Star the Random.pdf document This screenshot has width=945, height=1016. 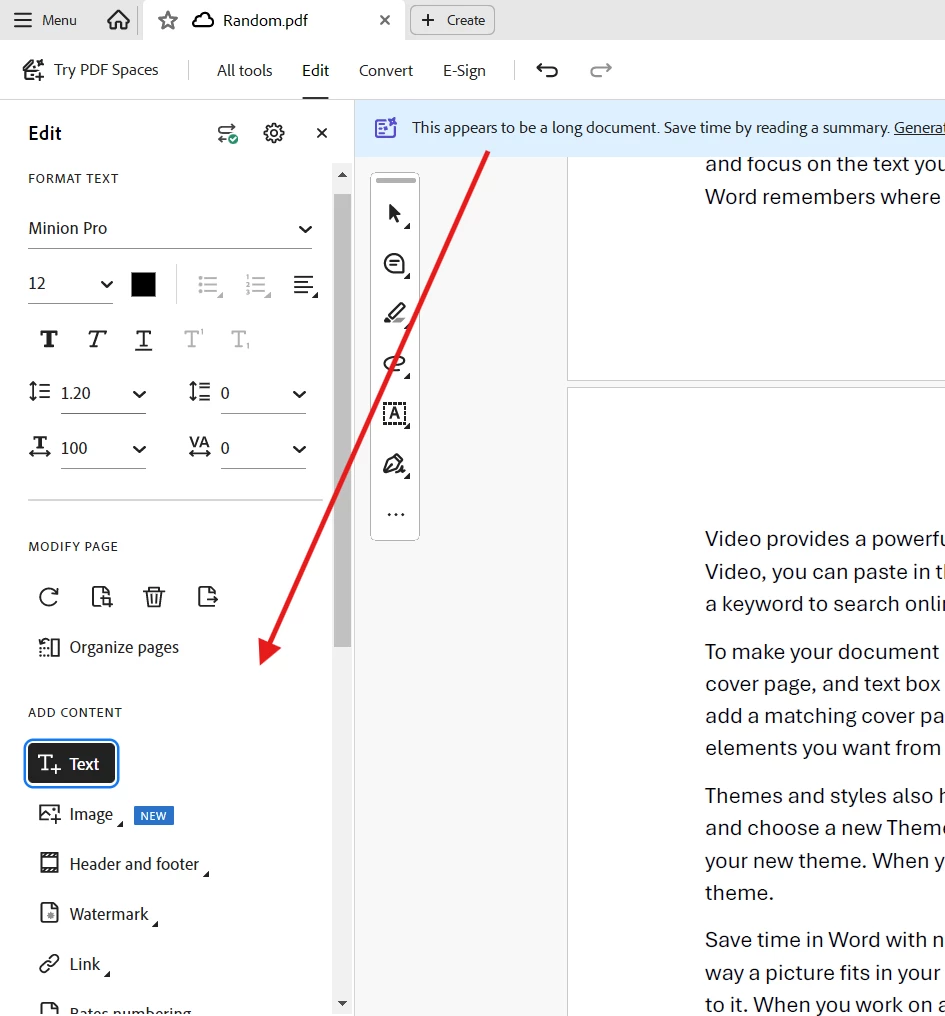[167, 20]
